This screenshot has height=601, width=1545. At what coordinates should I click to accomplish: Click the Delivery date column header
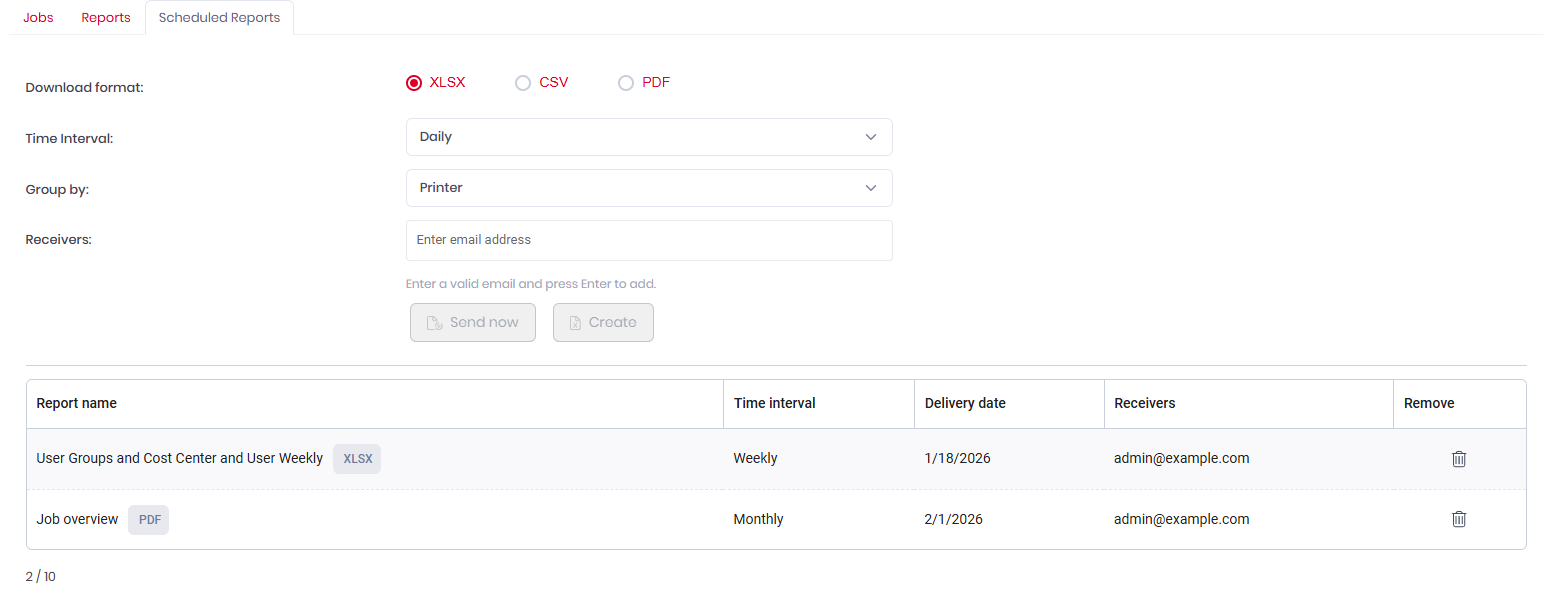tap(965, 404)
